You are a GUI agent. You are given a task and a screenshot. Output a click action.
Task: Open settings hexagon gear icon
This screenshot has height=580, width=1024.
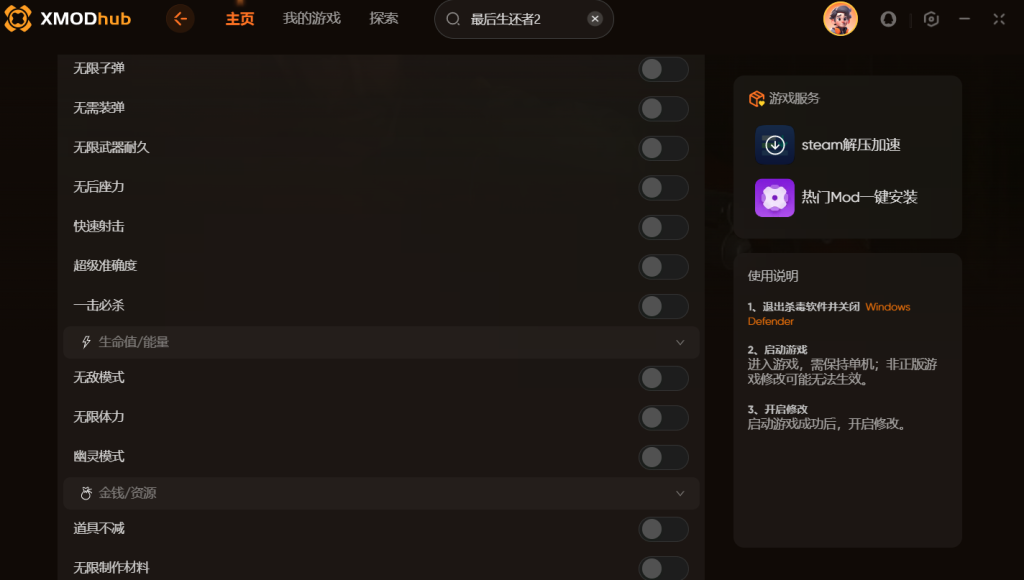[x=931, y=19]
